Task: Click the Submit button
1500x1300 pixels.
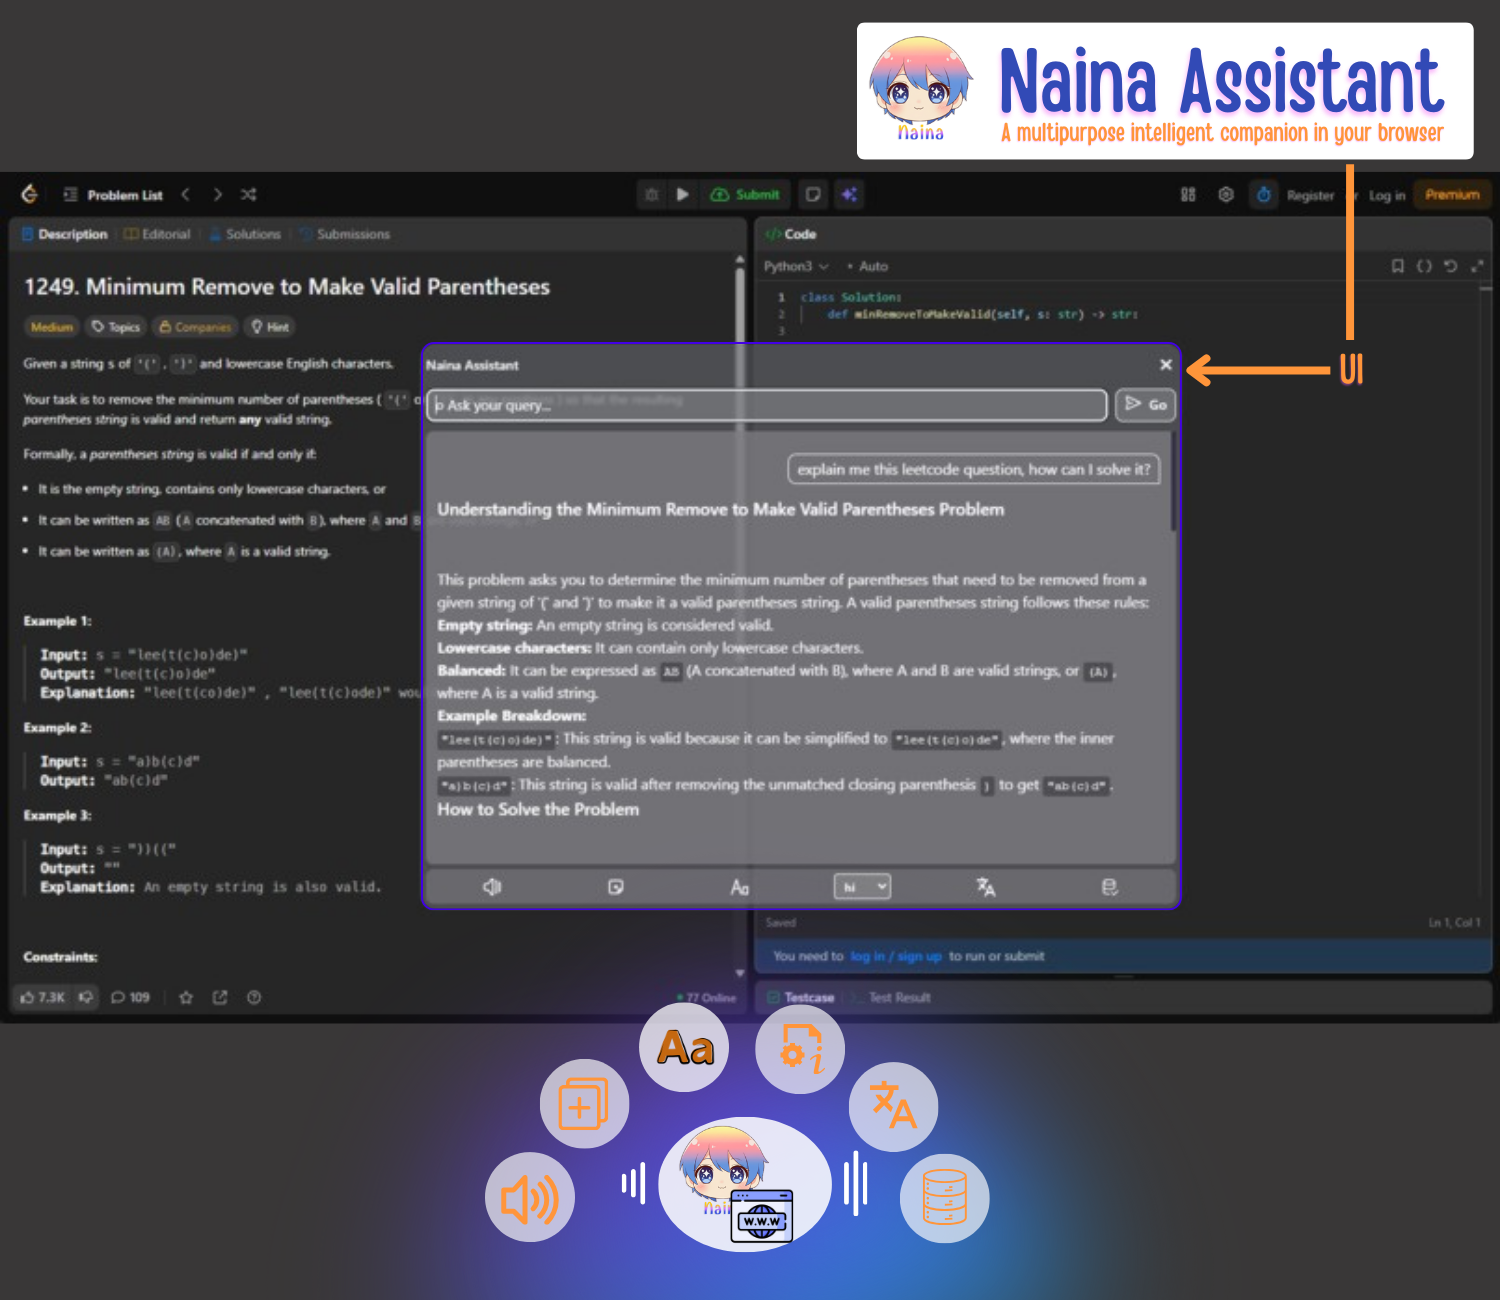Action: (x=746, y=195)
